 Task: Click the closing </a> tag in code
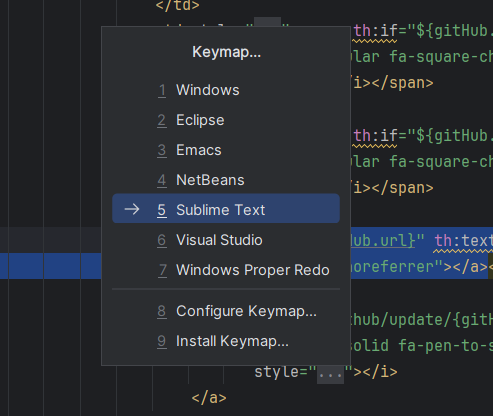click(x=209, y=398)
